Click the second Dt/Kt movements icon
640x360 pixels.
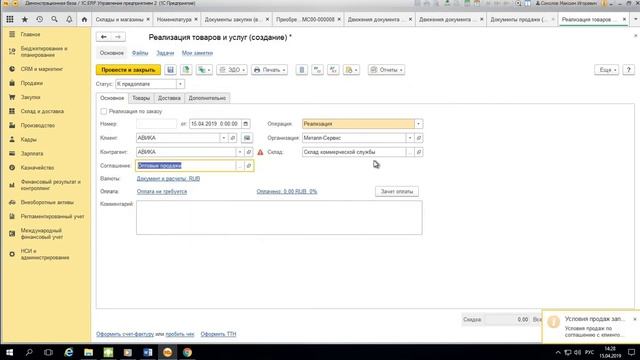click(333, 70)
